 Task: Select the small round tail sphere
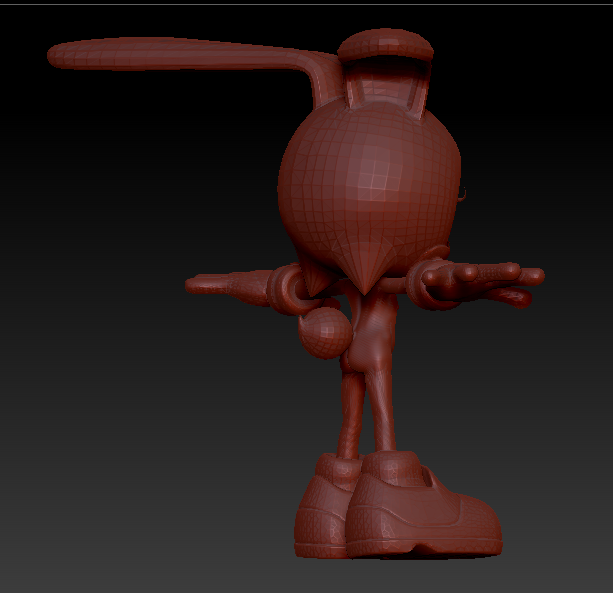tap(325, 333)
